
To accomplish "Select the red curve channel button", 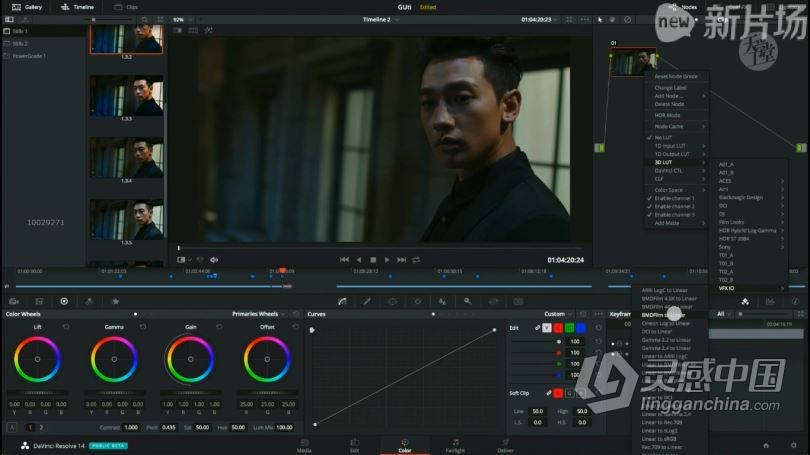I will [558, 328].
